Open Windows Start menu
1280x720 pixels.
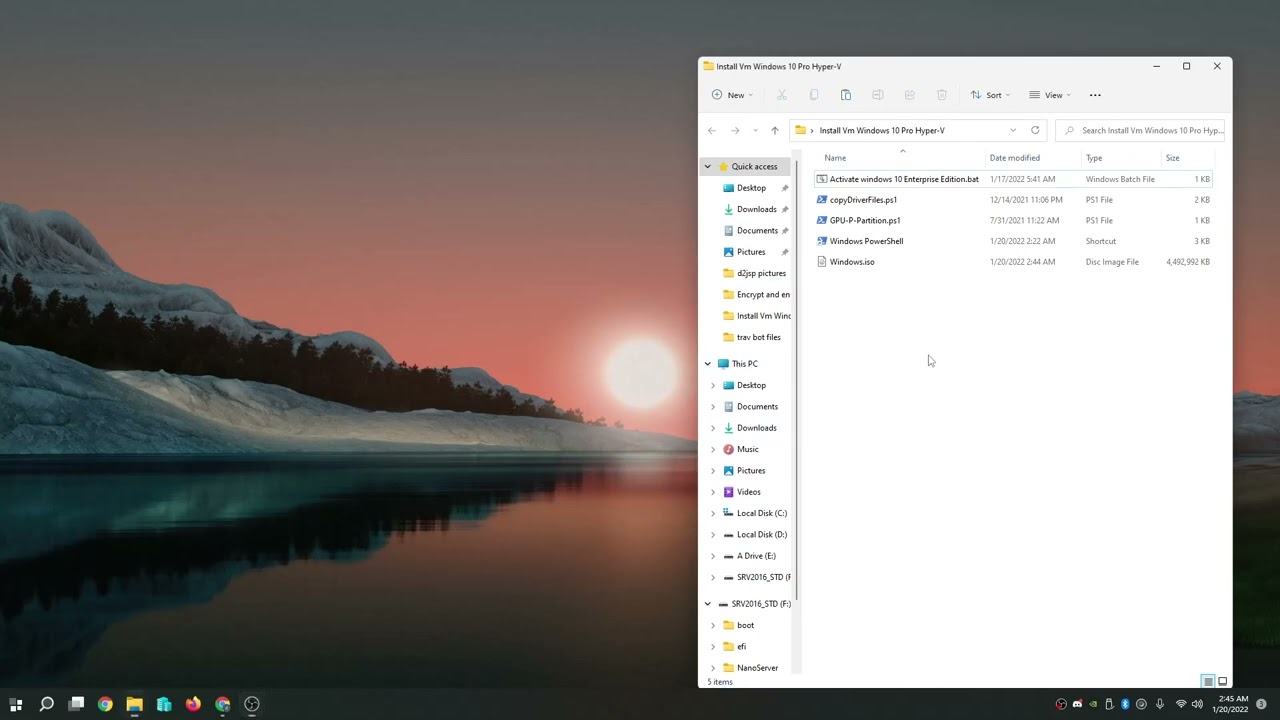coord(16,704)
